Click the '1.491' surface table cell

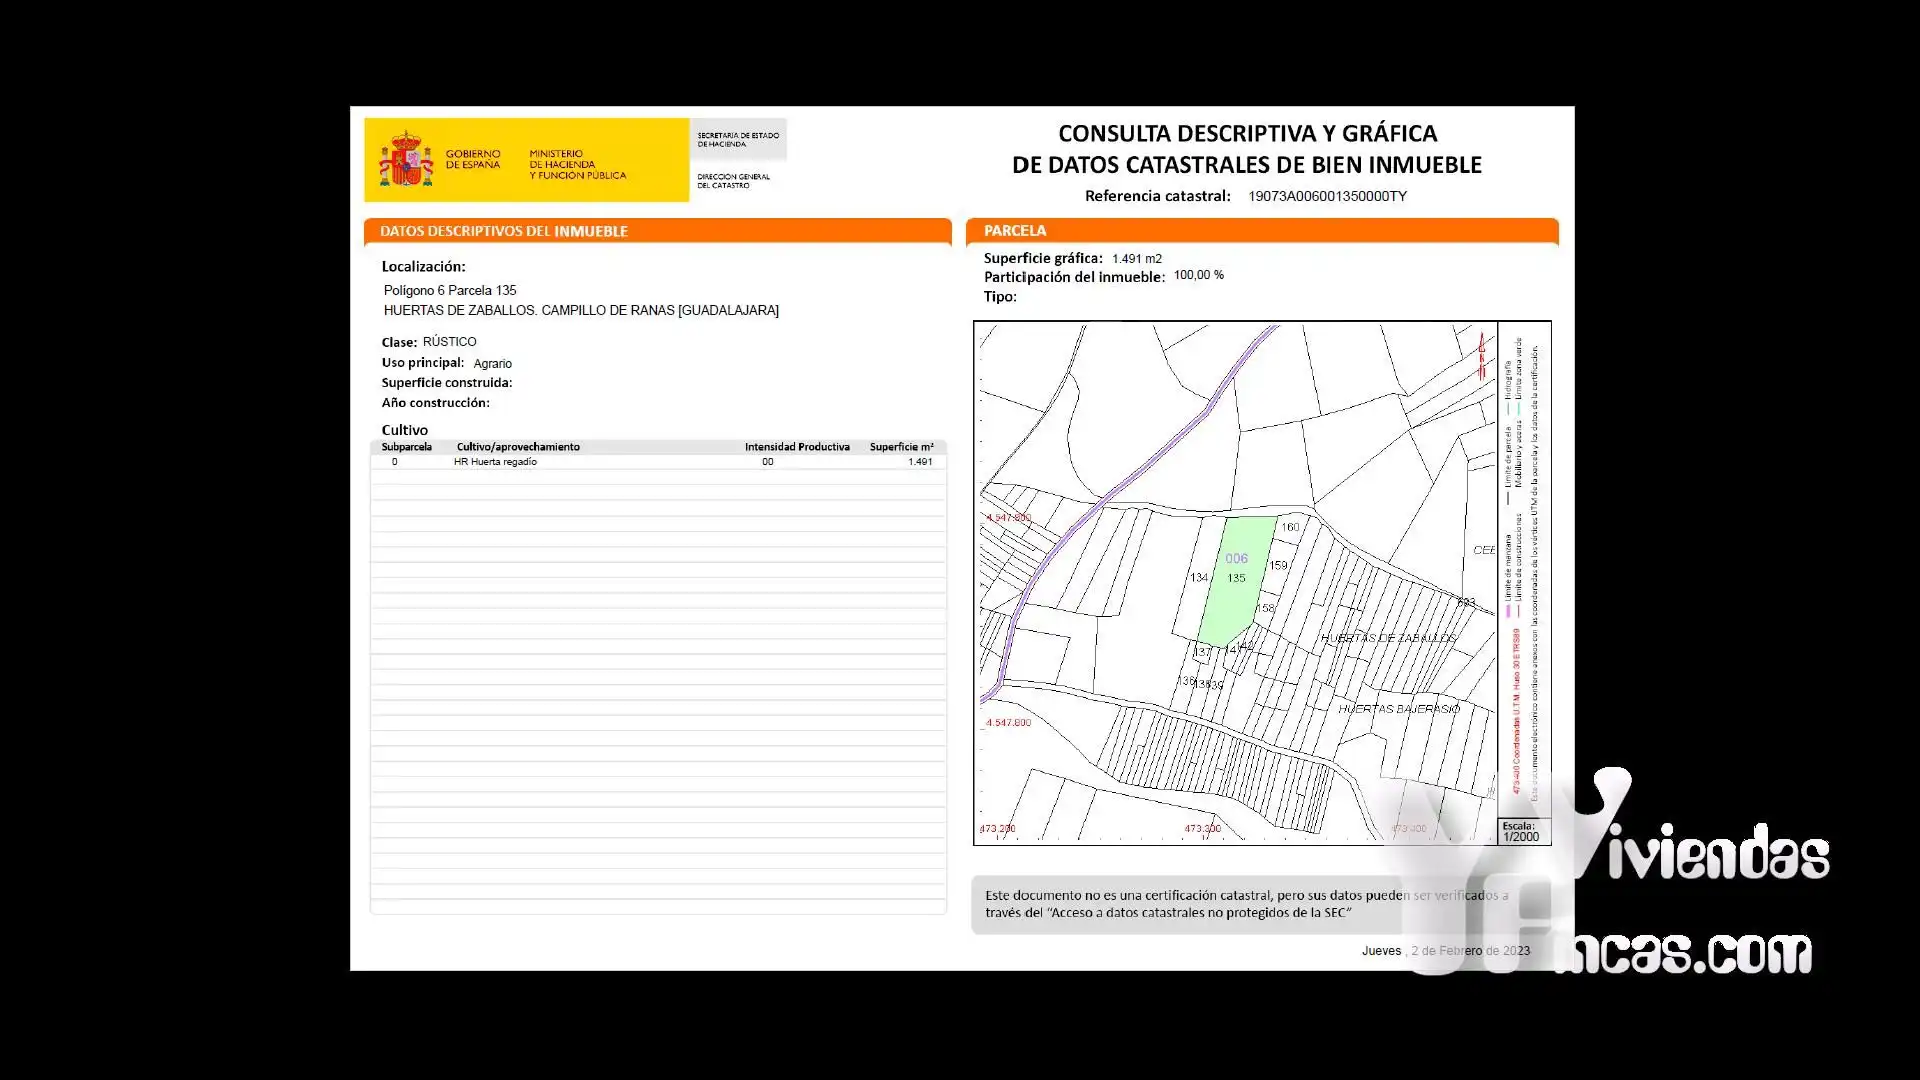[920, 462]
